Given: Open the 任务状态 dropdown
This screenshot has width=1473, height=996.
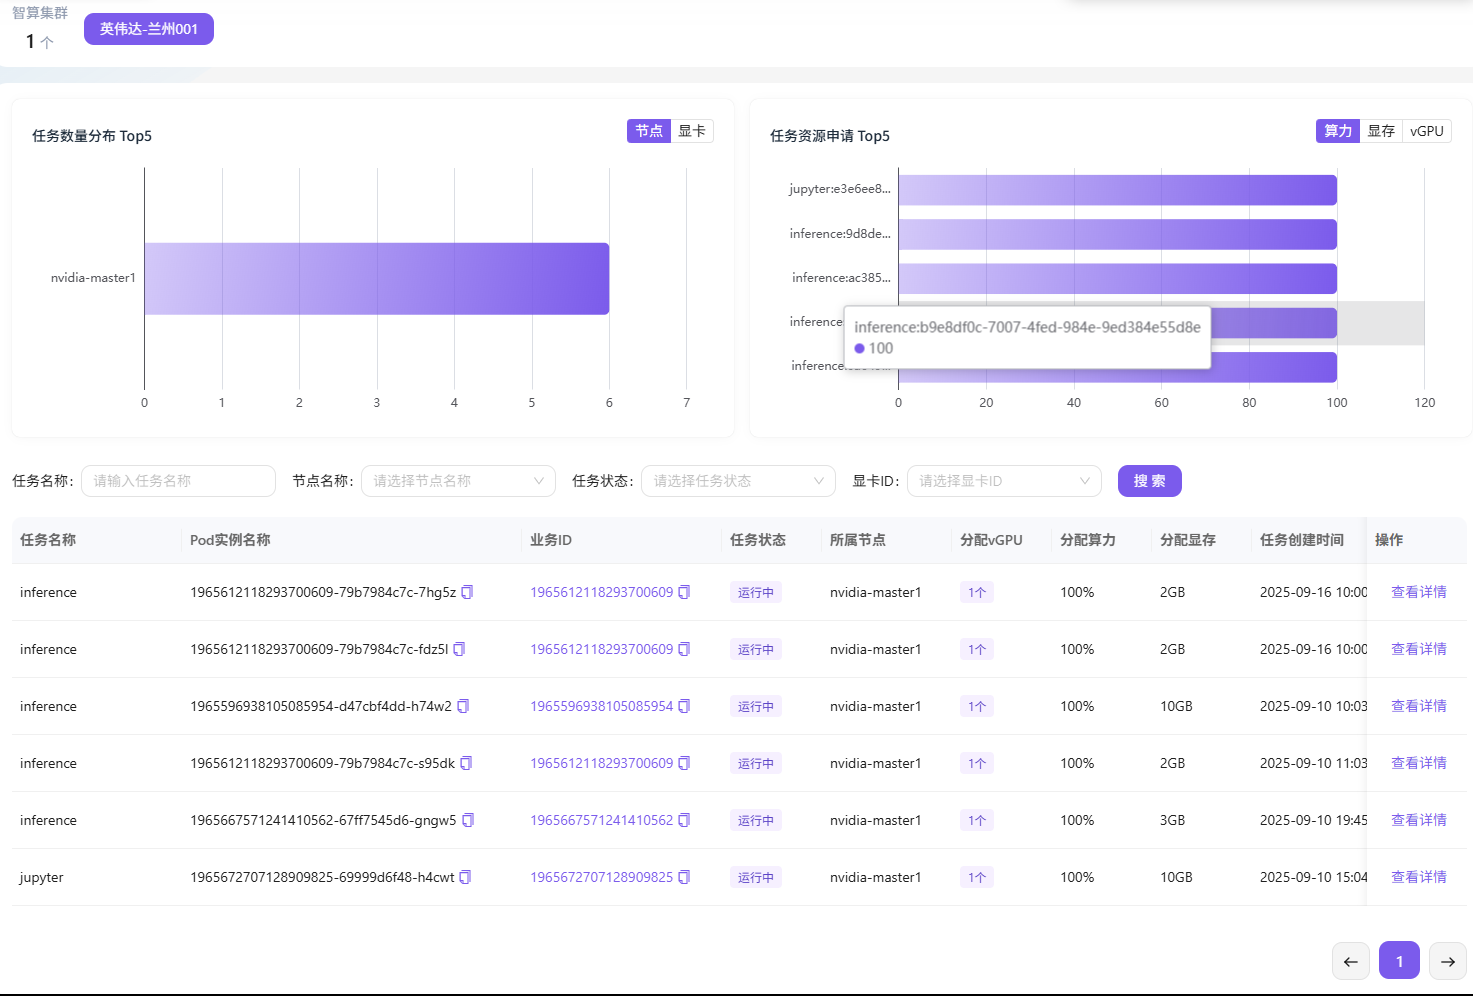Looking at the screenshot, I should (738, 481).
